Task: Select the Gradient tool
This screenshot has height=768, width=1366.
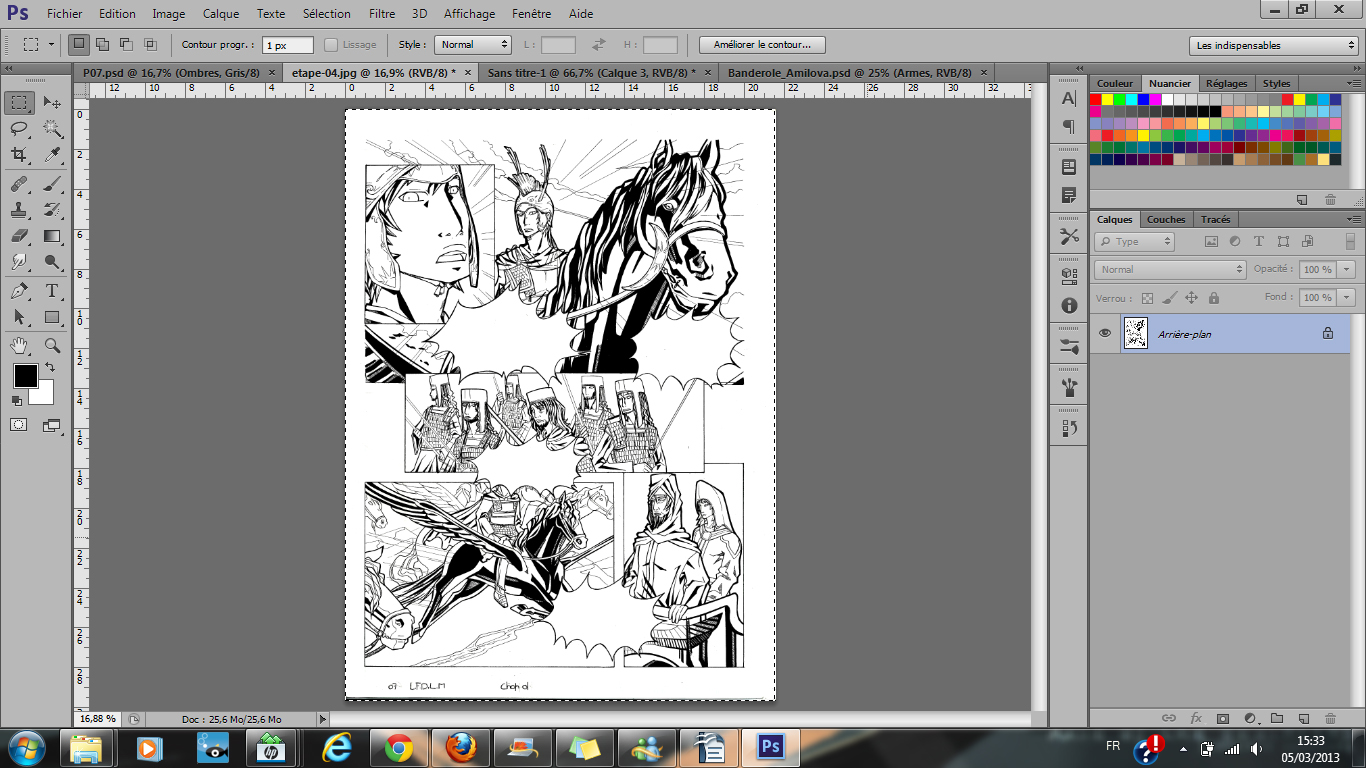Action: click(x=52, y=236)
